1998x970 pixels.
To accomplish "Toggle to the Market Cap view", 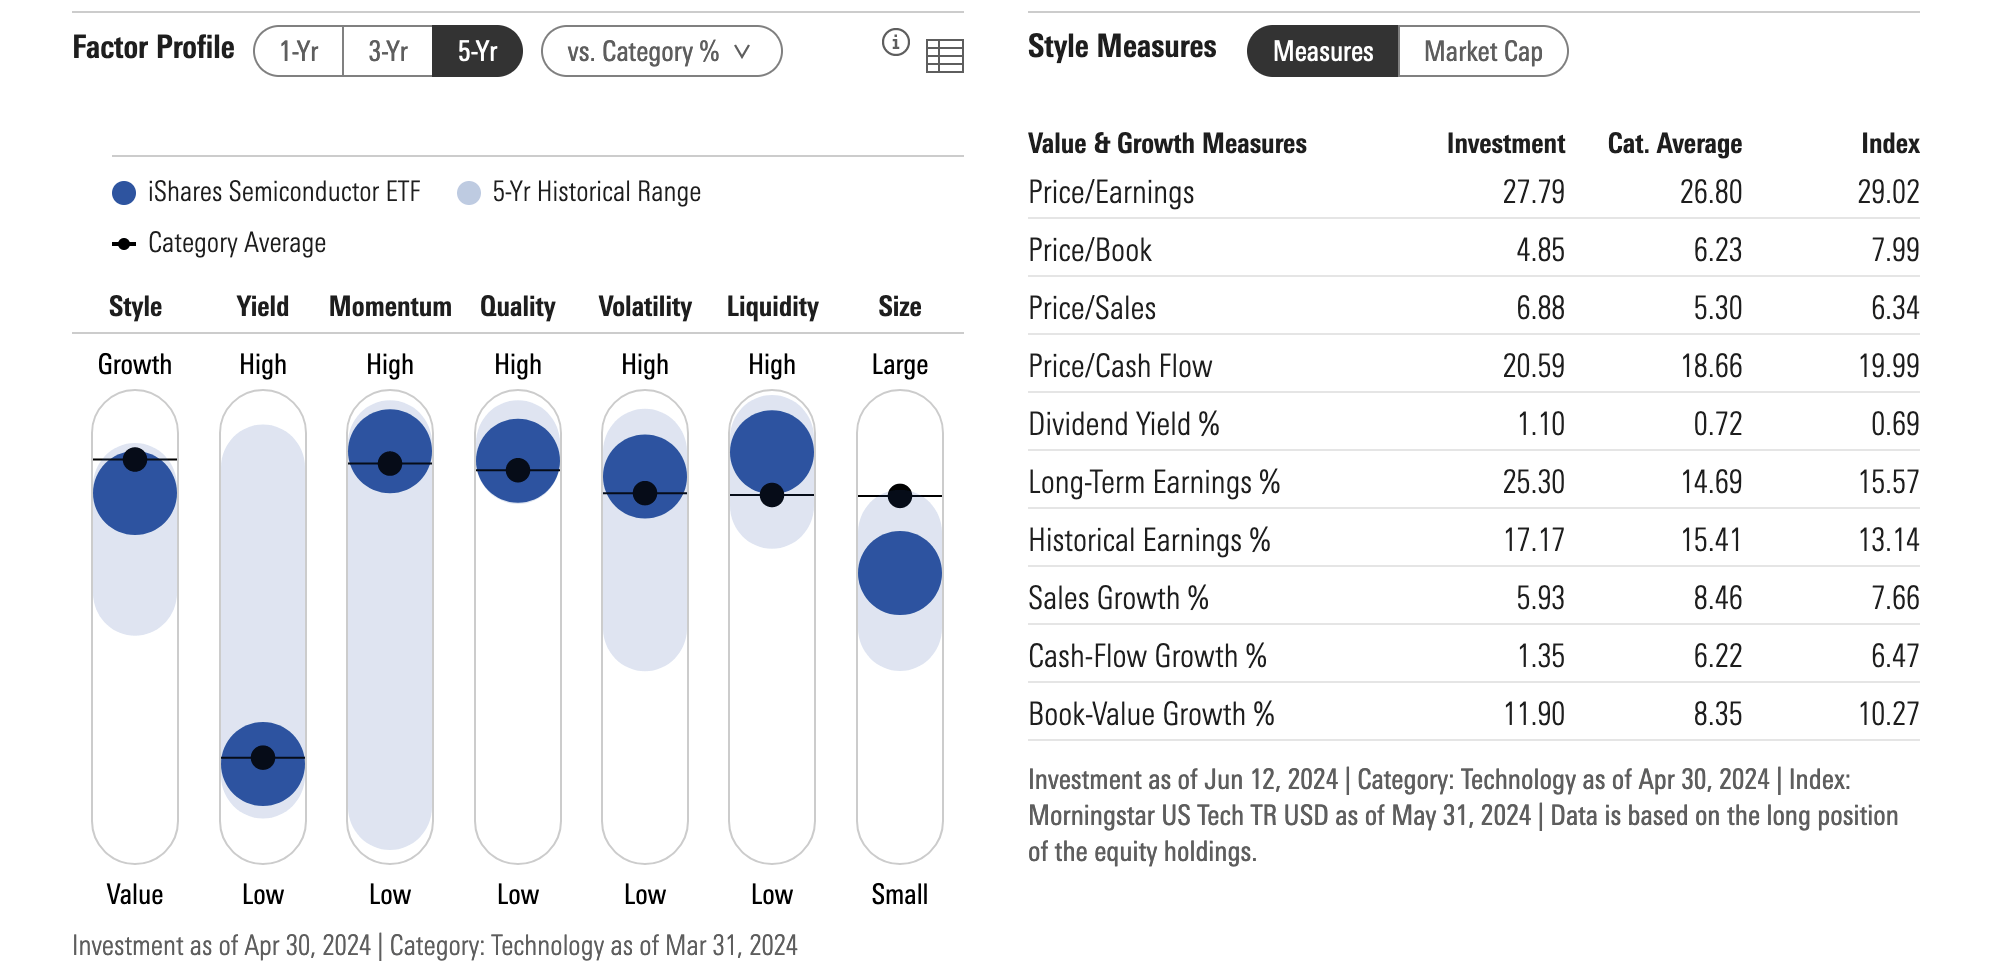I will point(1482,51).
